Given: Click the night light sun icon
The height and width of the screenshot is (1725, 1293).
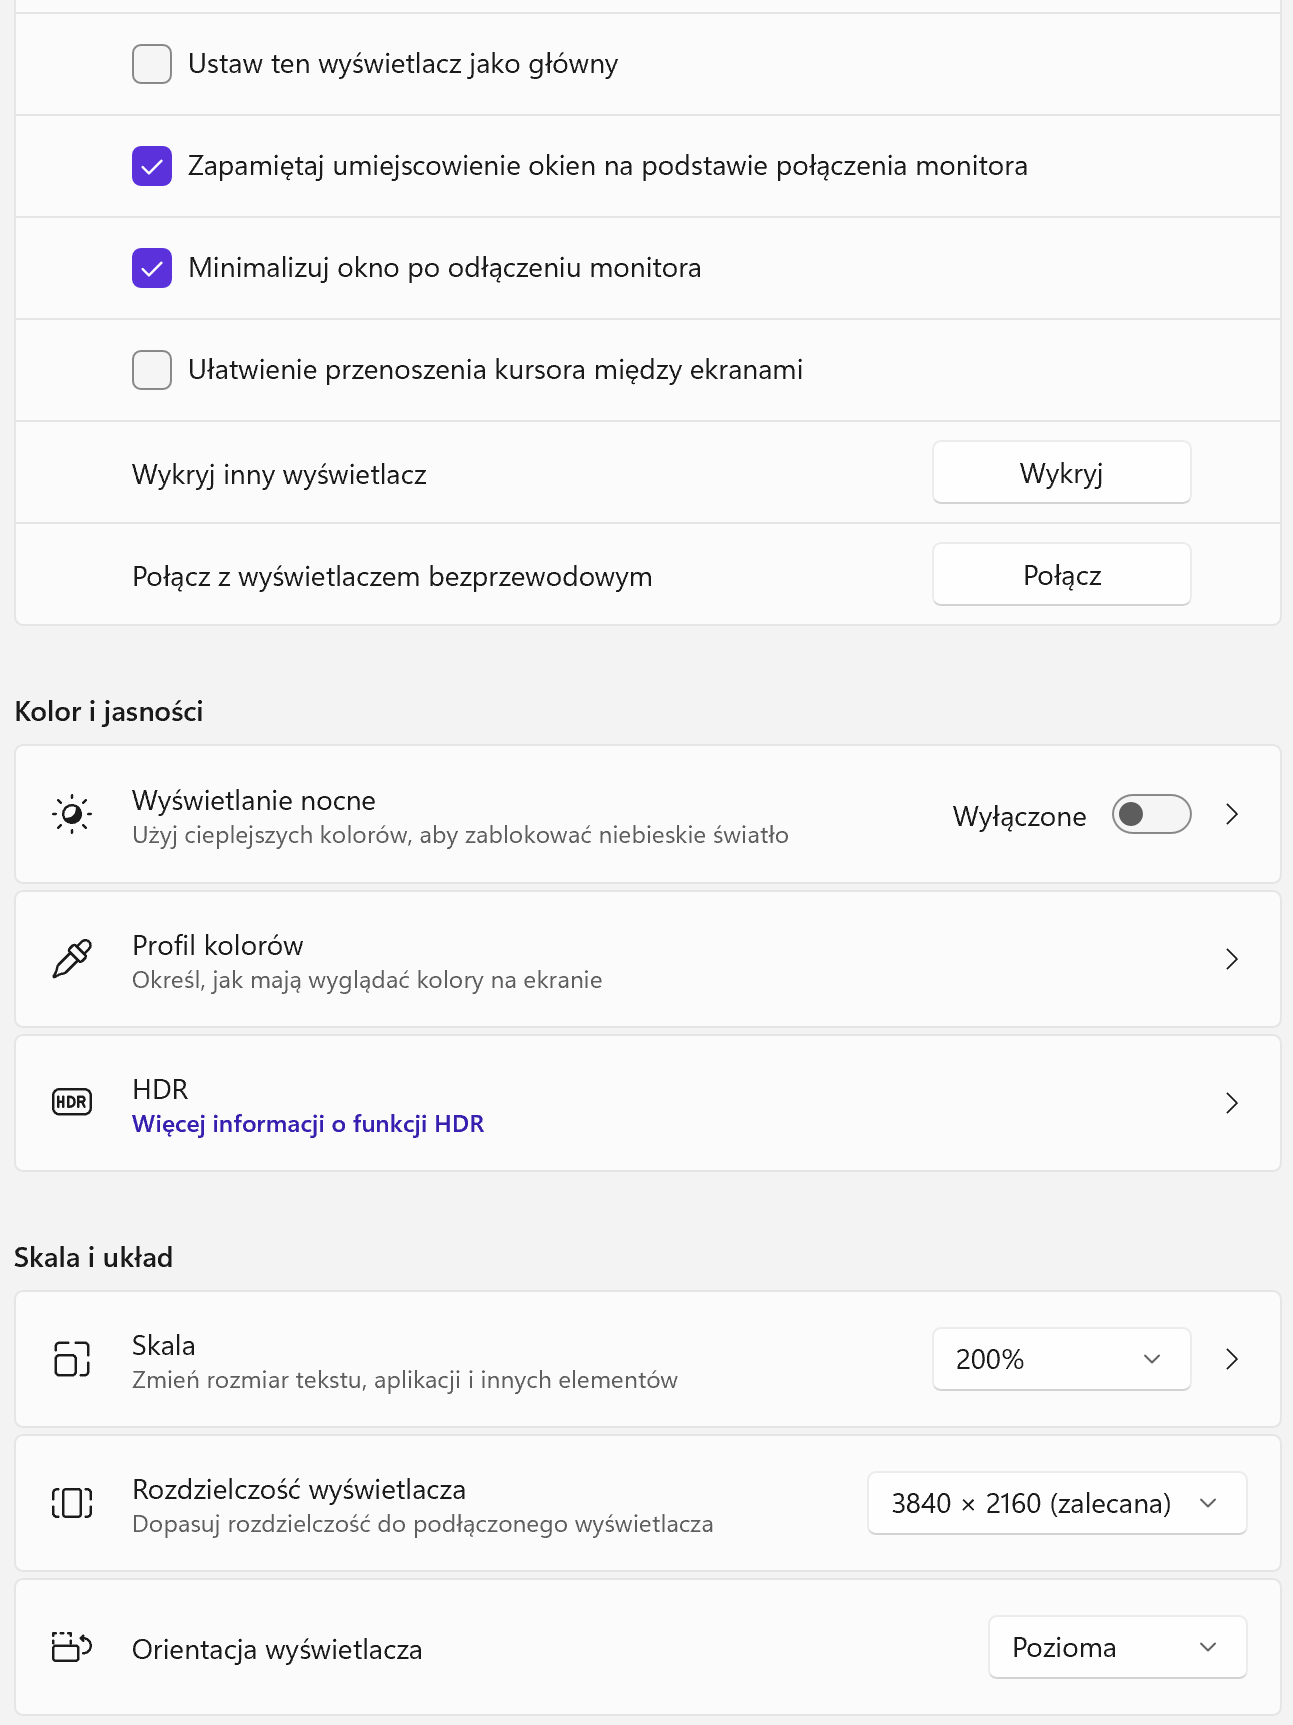Looking at the screenshot, I should 72,814.
